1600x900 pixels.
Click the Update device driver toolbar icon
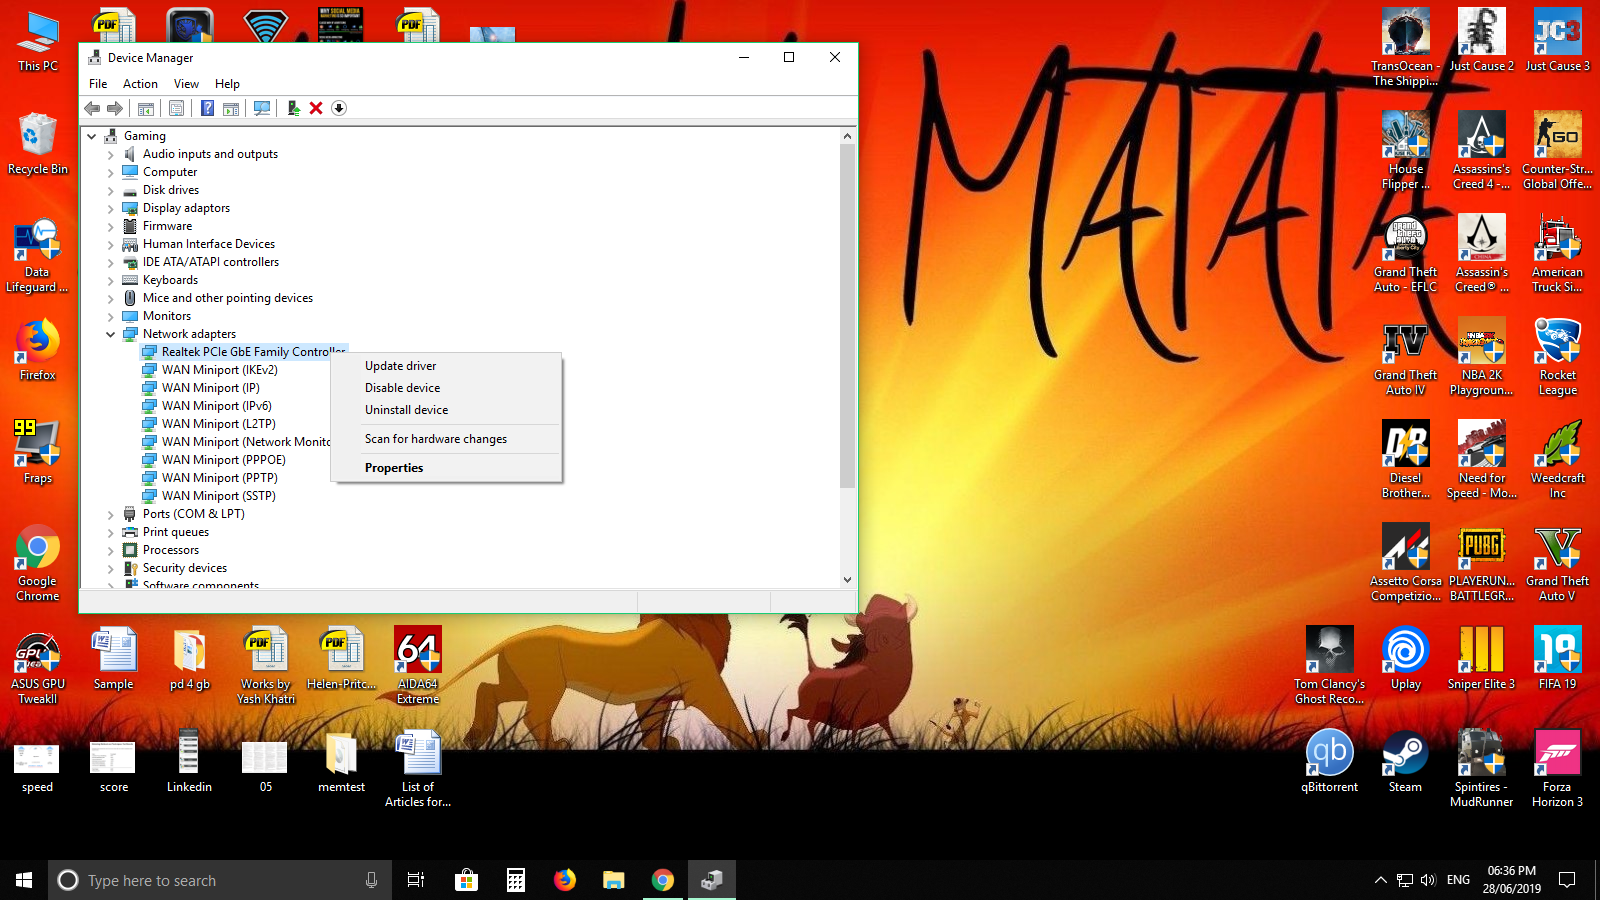(x=293, y=108)
